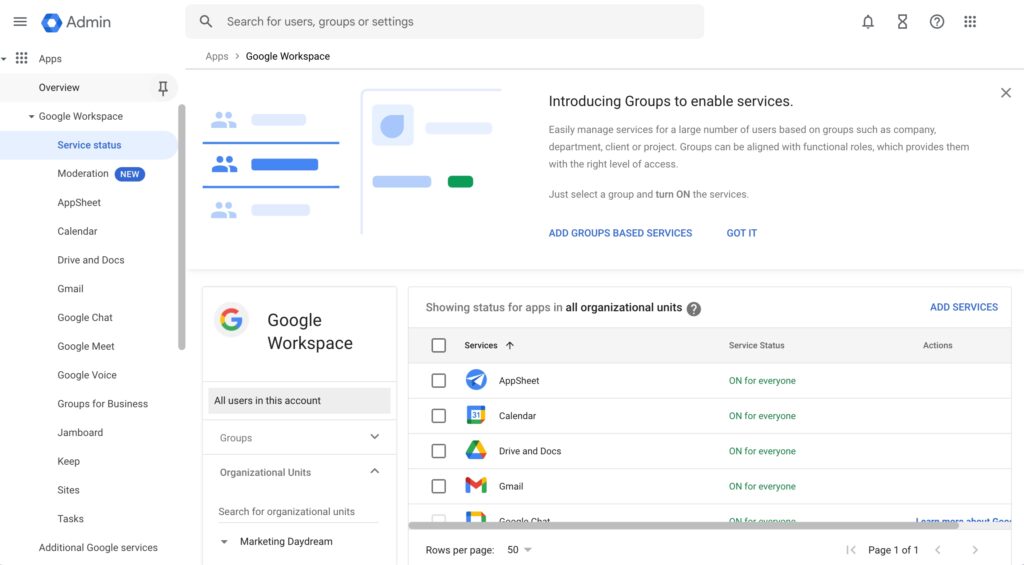Open the tasks hourglass icon
Viewport: 1024px width, 565px height.
[x=903, y=22]
